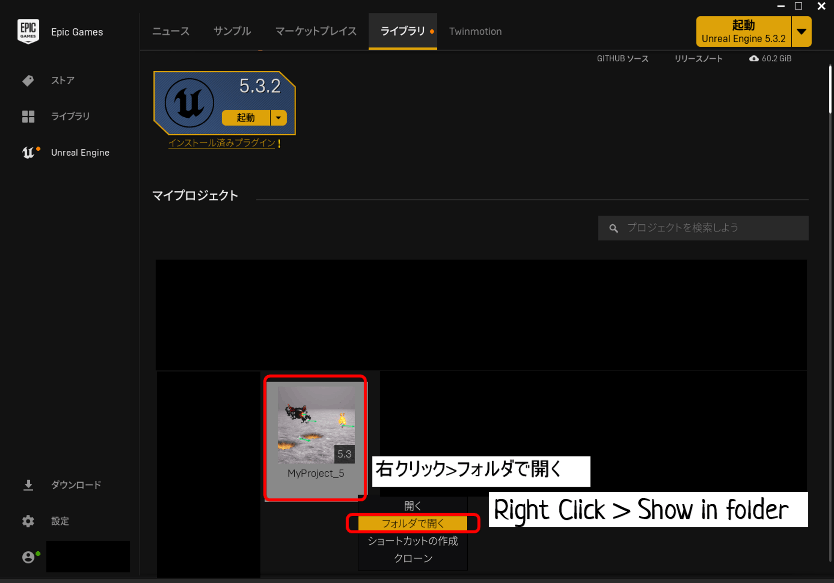
Task: Open the ライブラリ grid icon in sidebar
Action: pyautogui.click(x=28, y=116)
